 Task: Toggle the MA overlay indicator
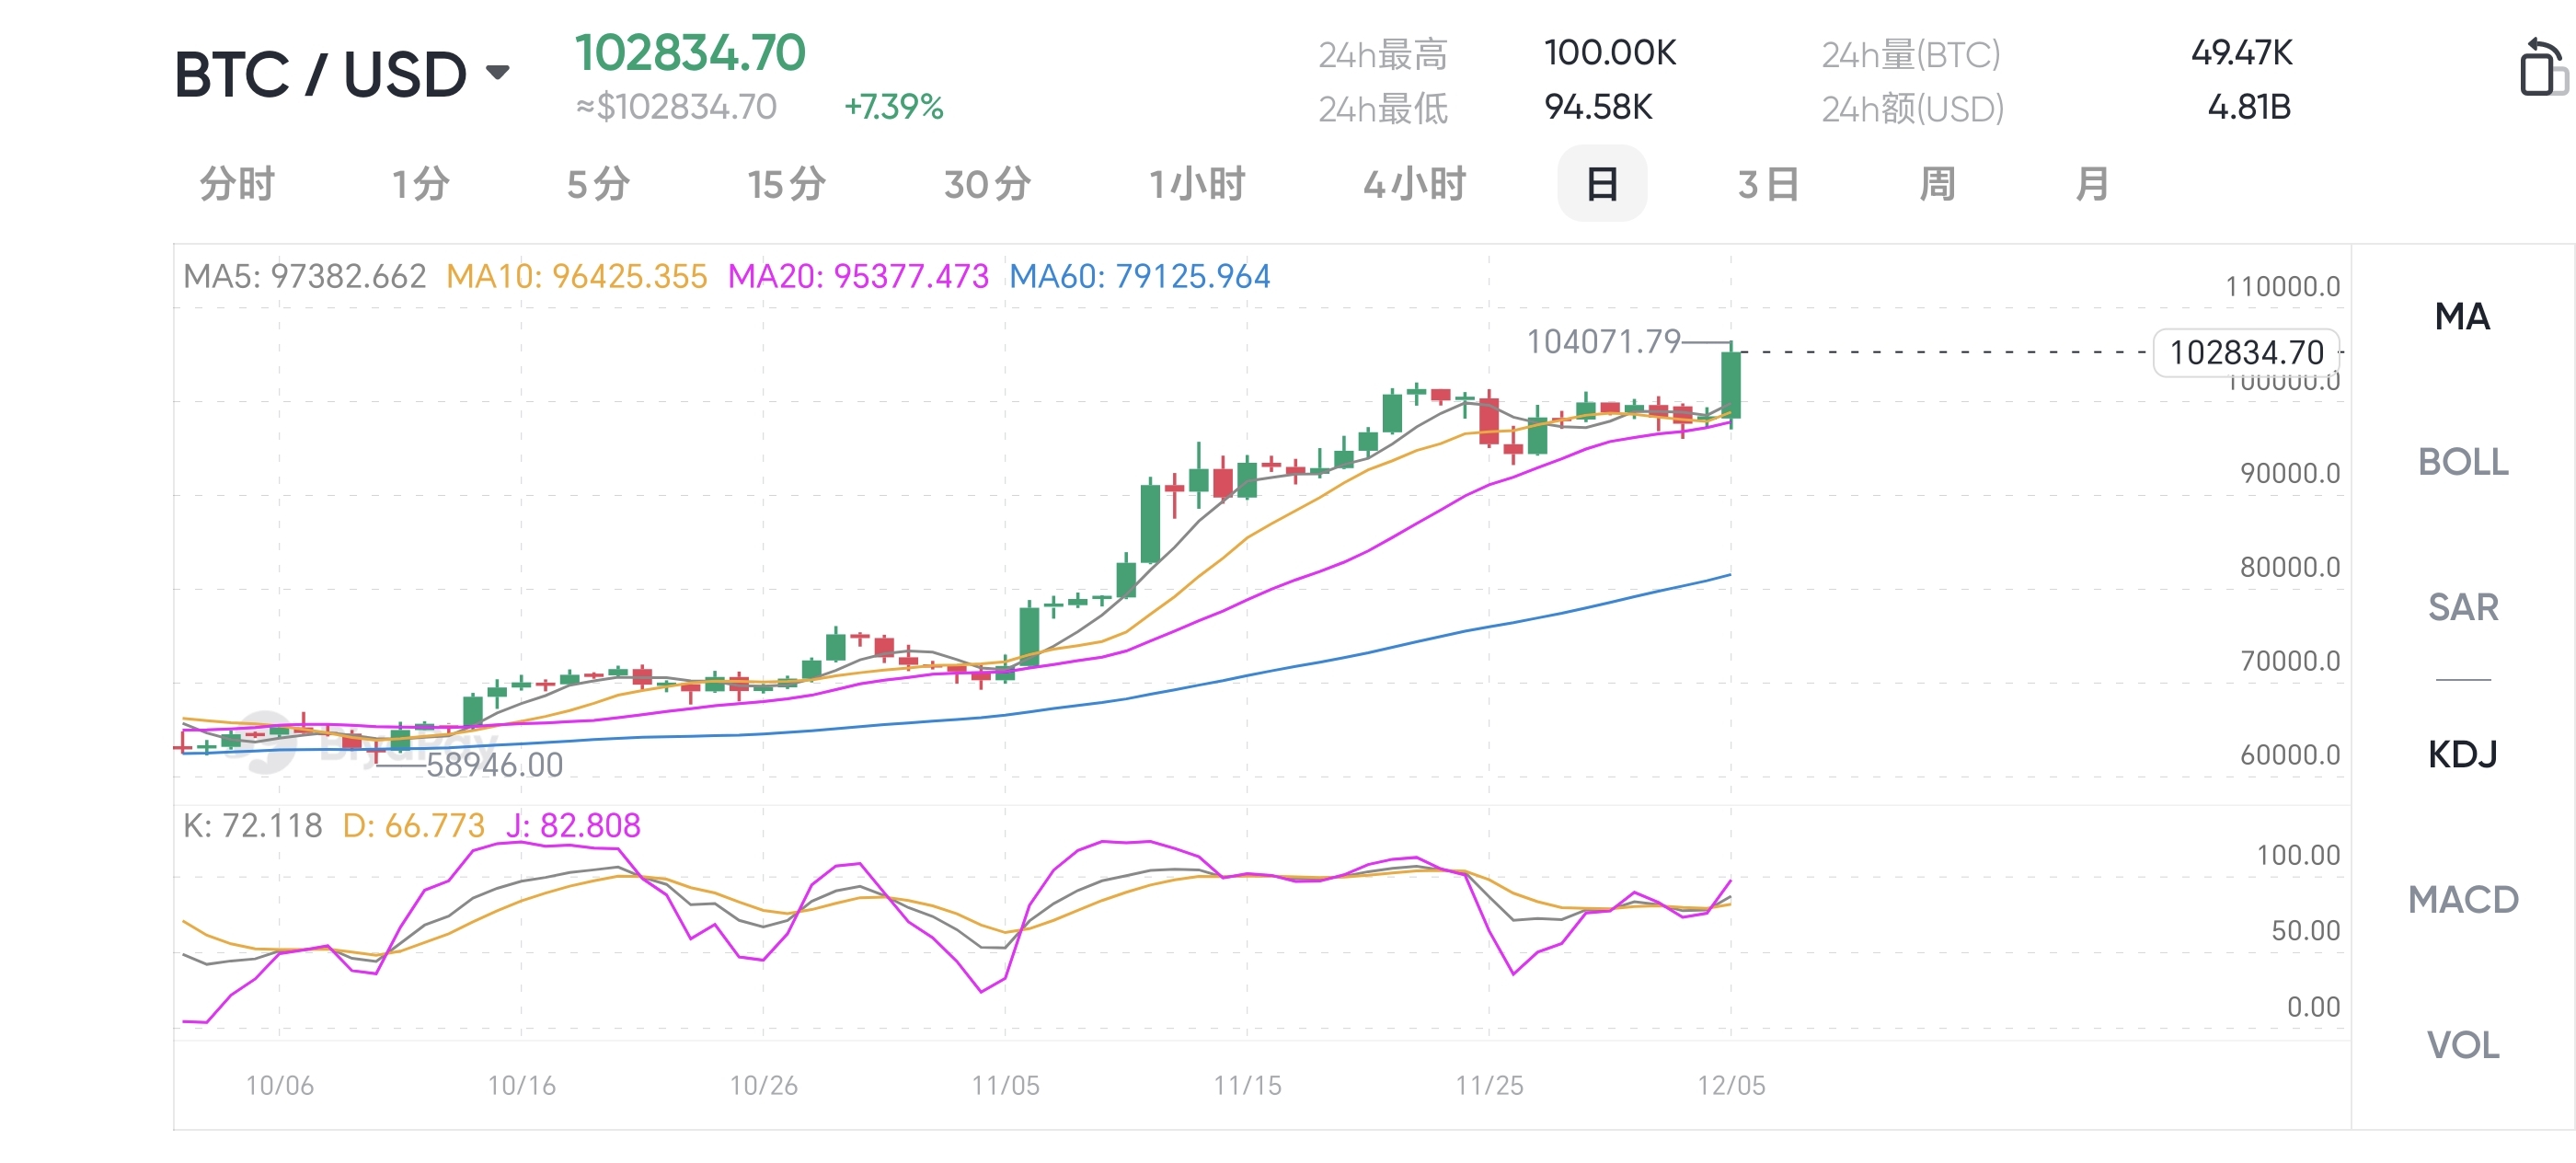pos(2461,317)
